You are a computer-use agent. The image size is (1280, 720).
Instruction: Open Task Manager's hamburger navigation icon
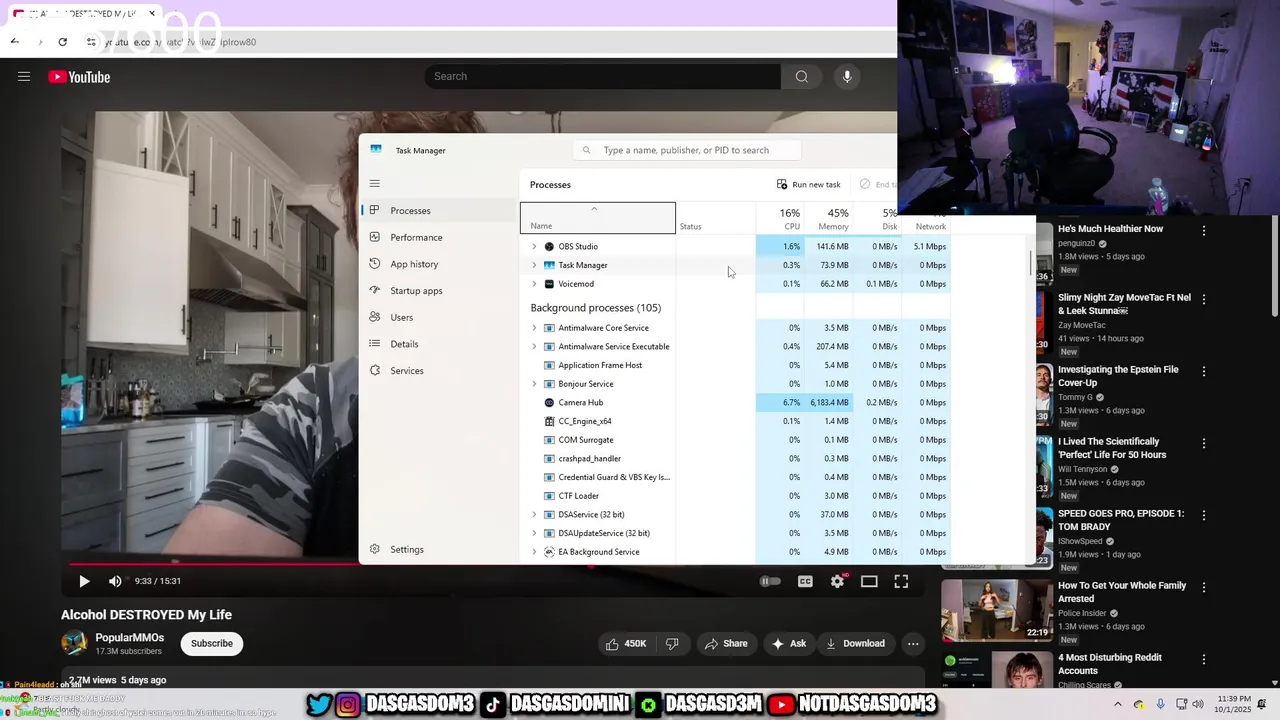[x=375, y=183]
